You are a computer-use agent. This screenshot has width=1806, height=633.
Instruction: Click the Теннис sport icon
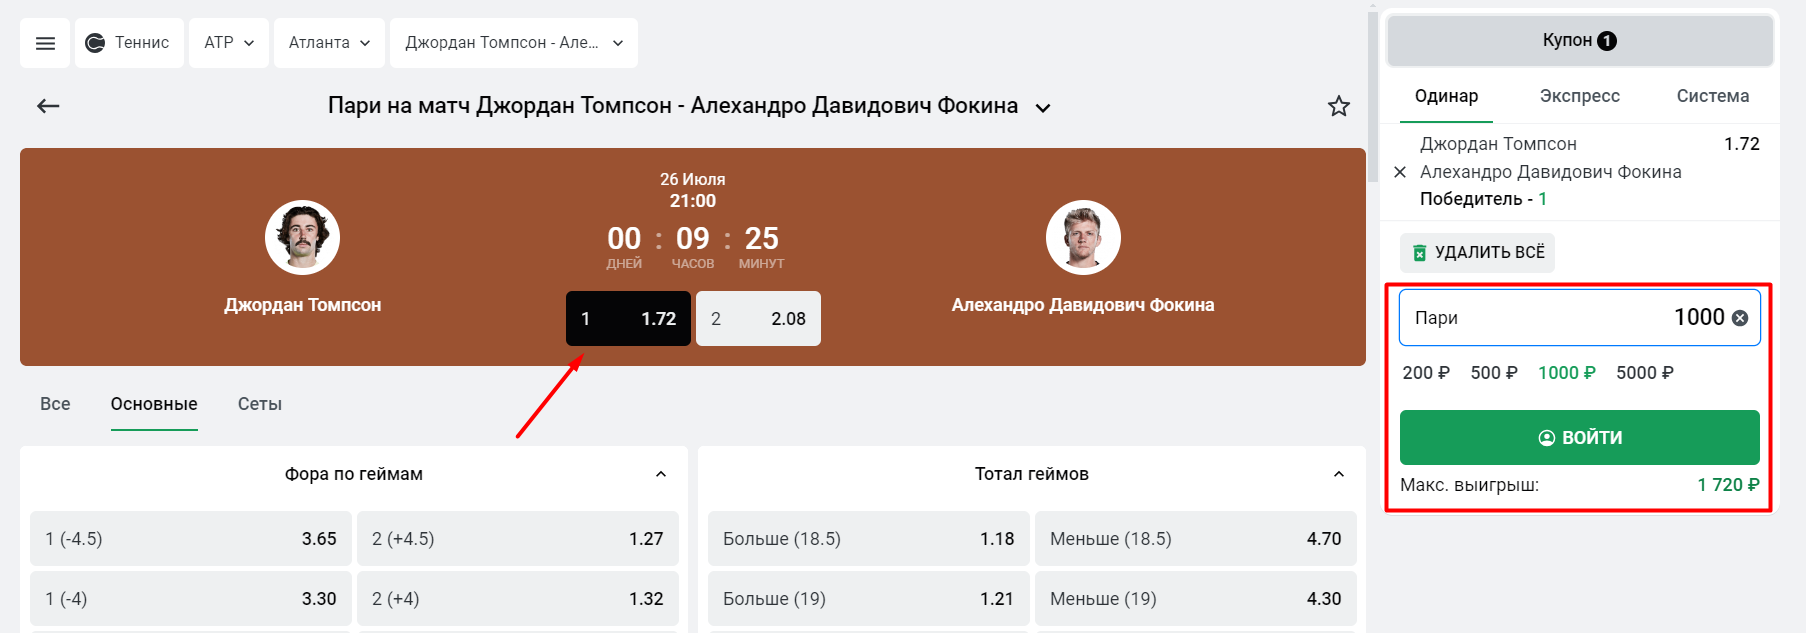tap(96, 42)
